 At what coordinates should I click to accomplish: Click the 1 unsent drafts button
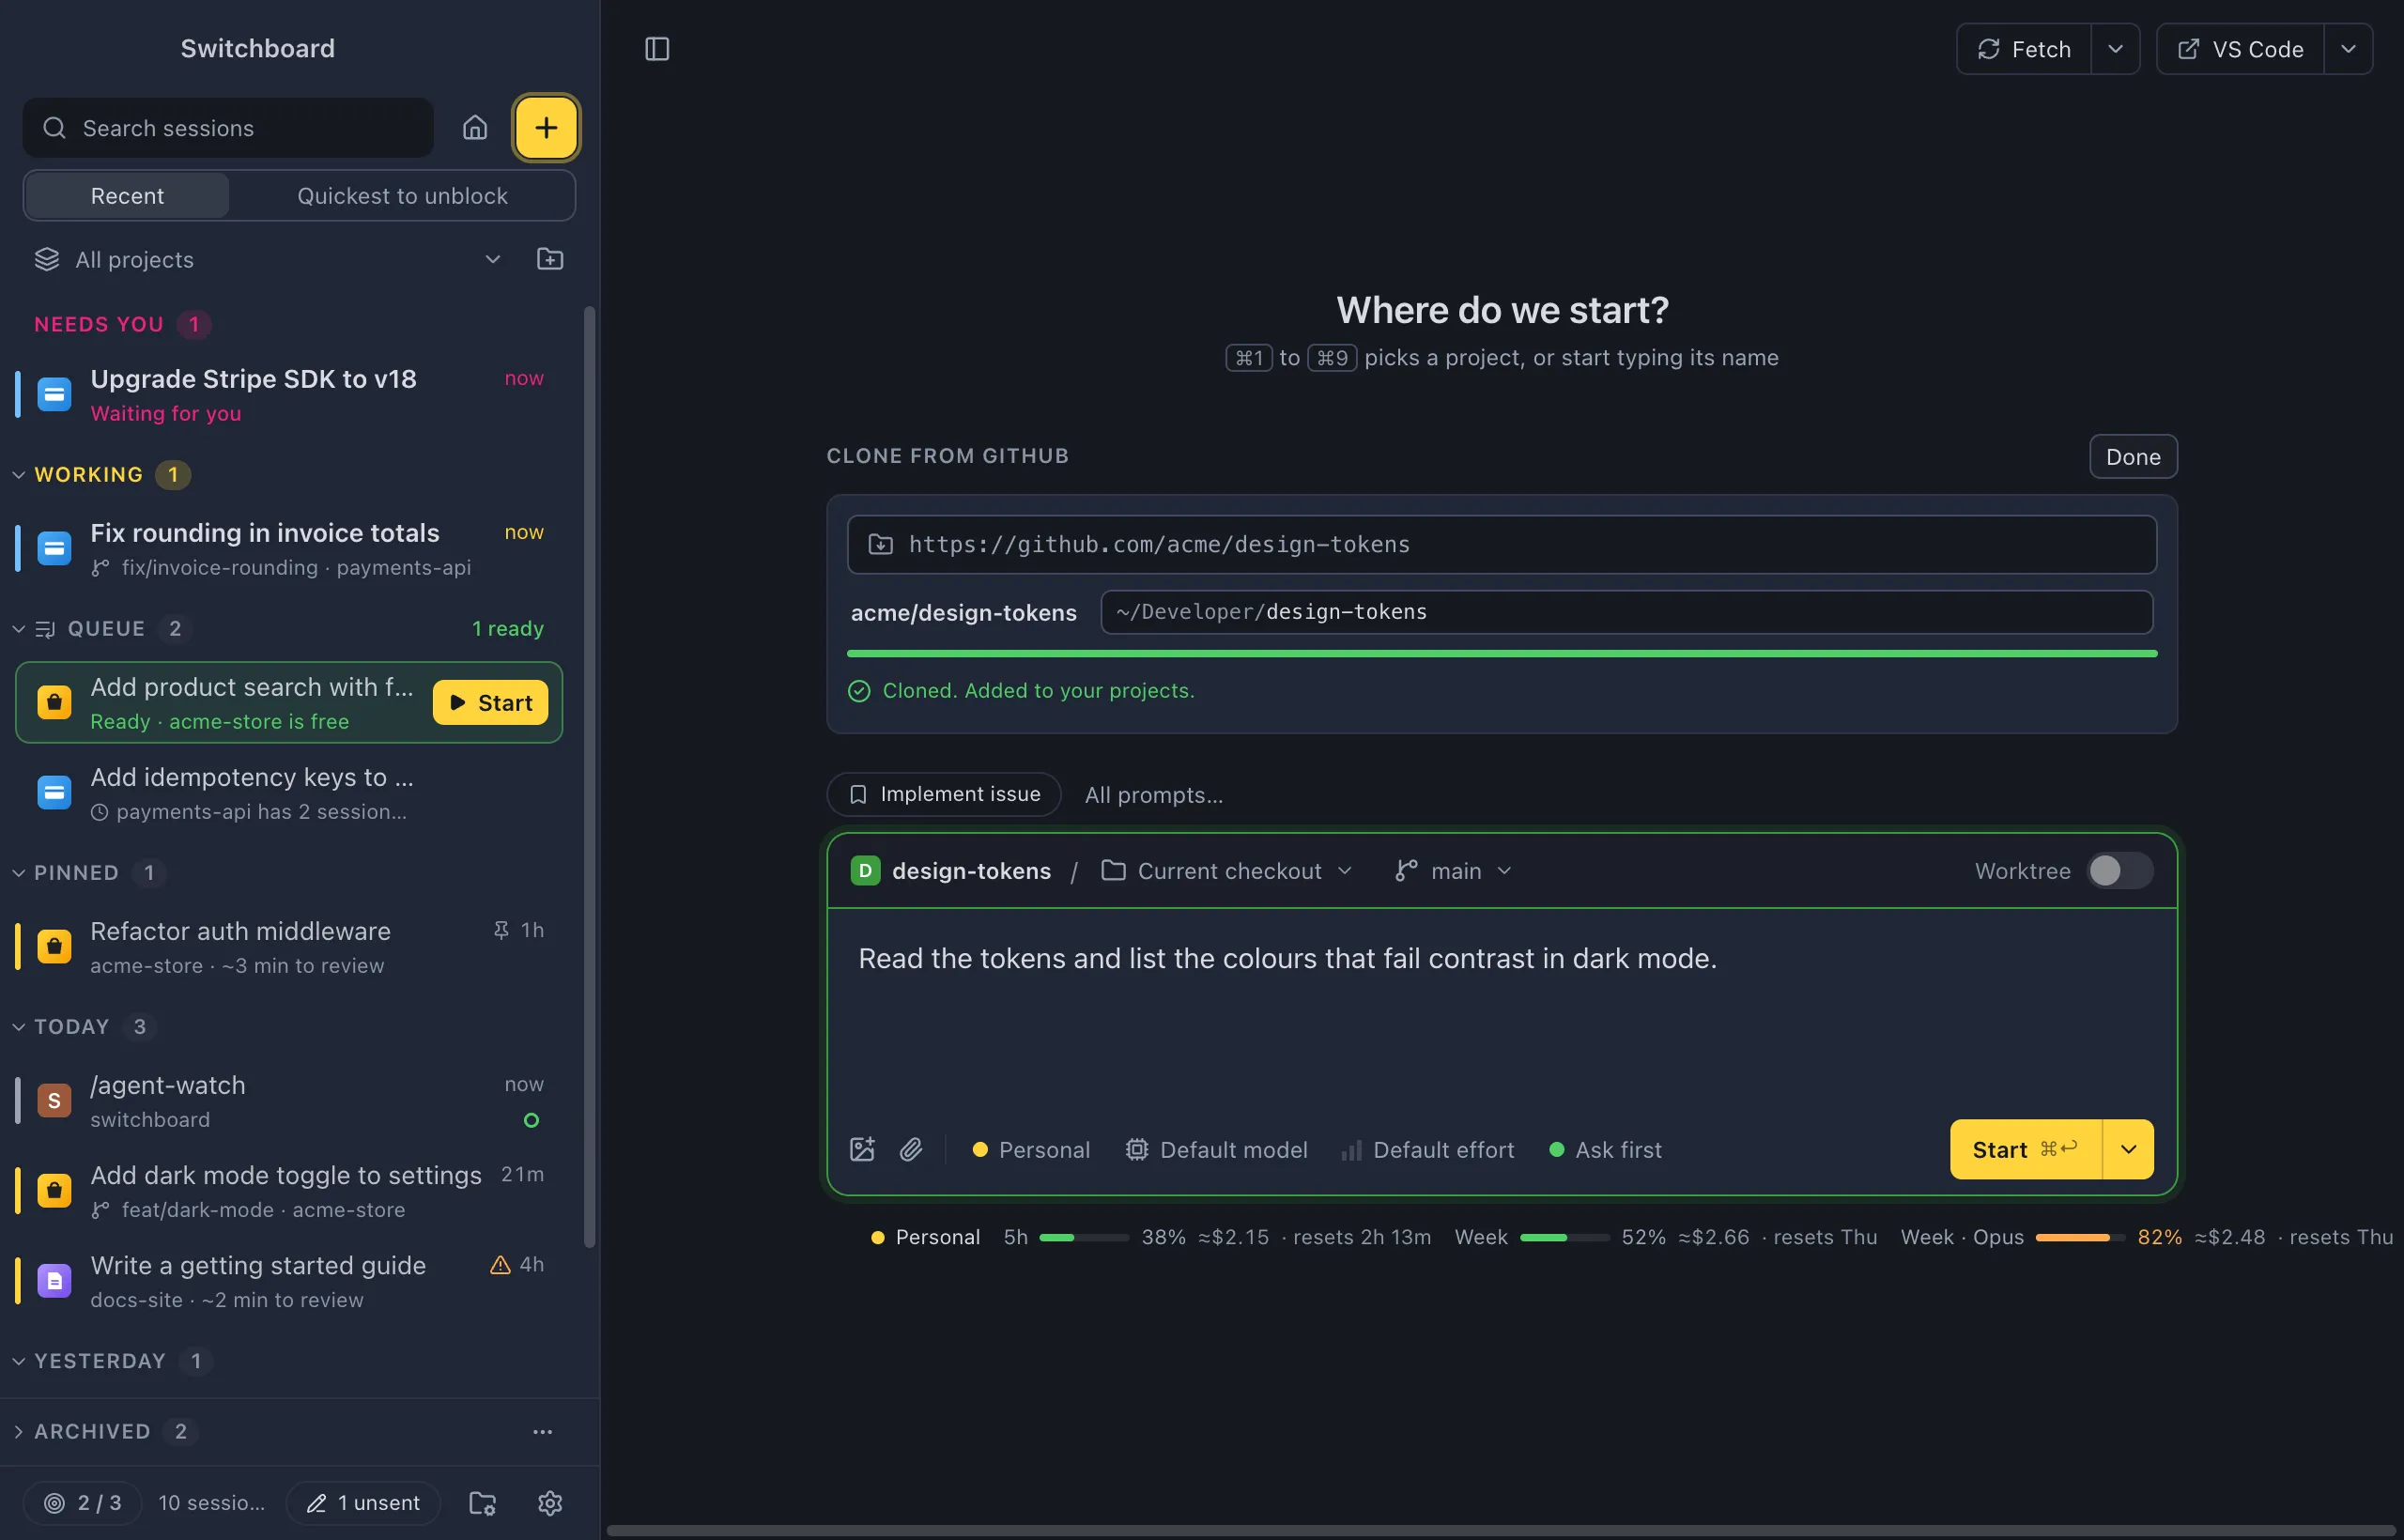(363, 1502)
